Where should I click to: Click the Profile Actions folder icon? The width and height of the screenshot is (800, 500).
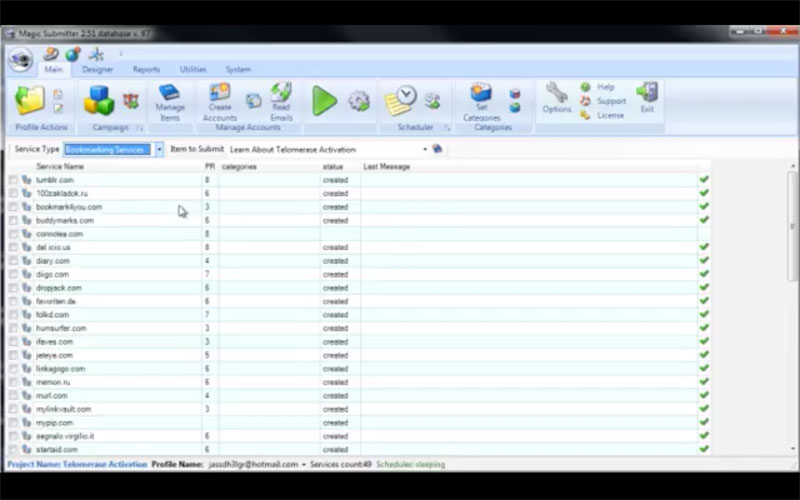(30, 100)
